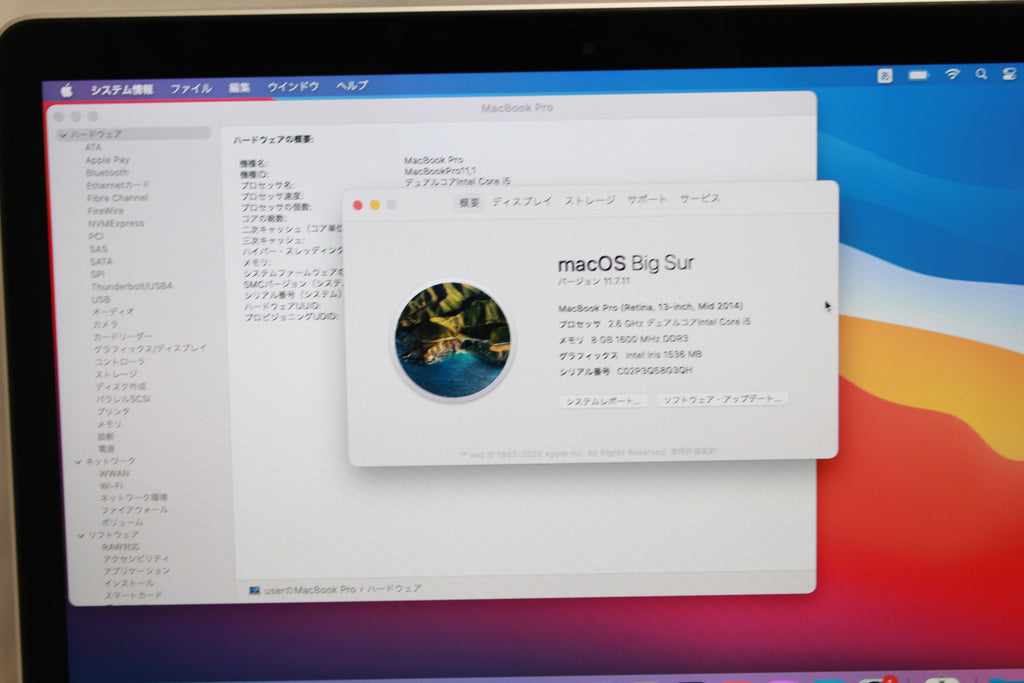Select Bluetooth in the sidebar
This screenshot has width=1024, height=683.
107,173
